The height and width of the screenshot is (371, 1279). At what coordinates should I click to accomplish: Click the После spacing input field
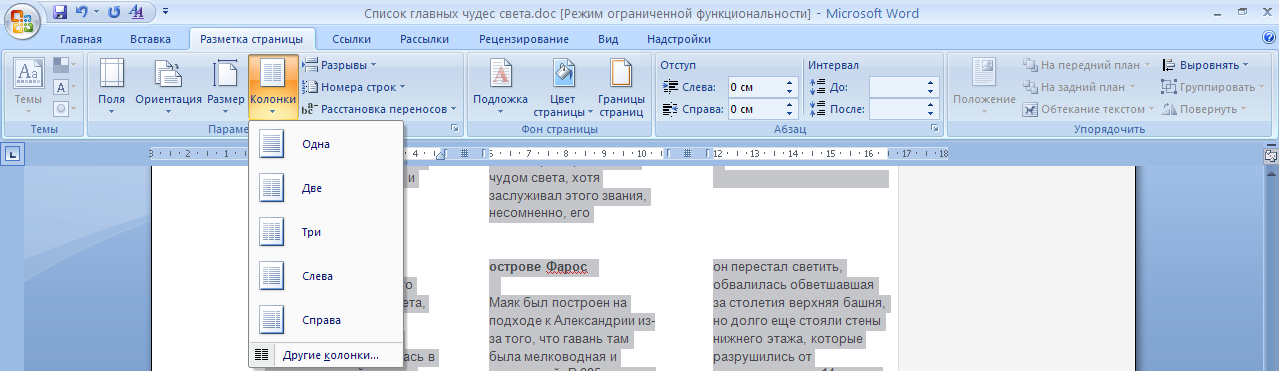tap(897, 108)
